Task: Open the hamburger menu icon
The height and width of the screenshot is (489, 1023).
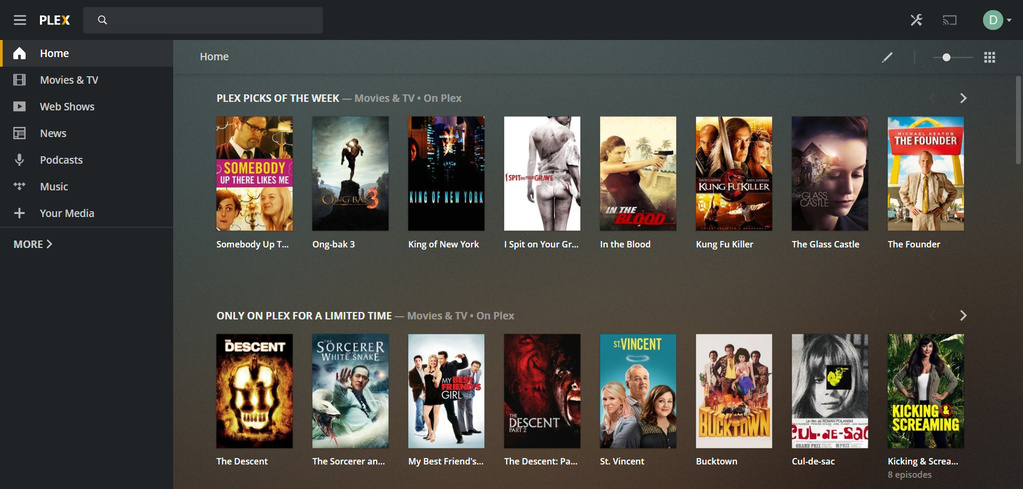Action: [x=20, y=20]
